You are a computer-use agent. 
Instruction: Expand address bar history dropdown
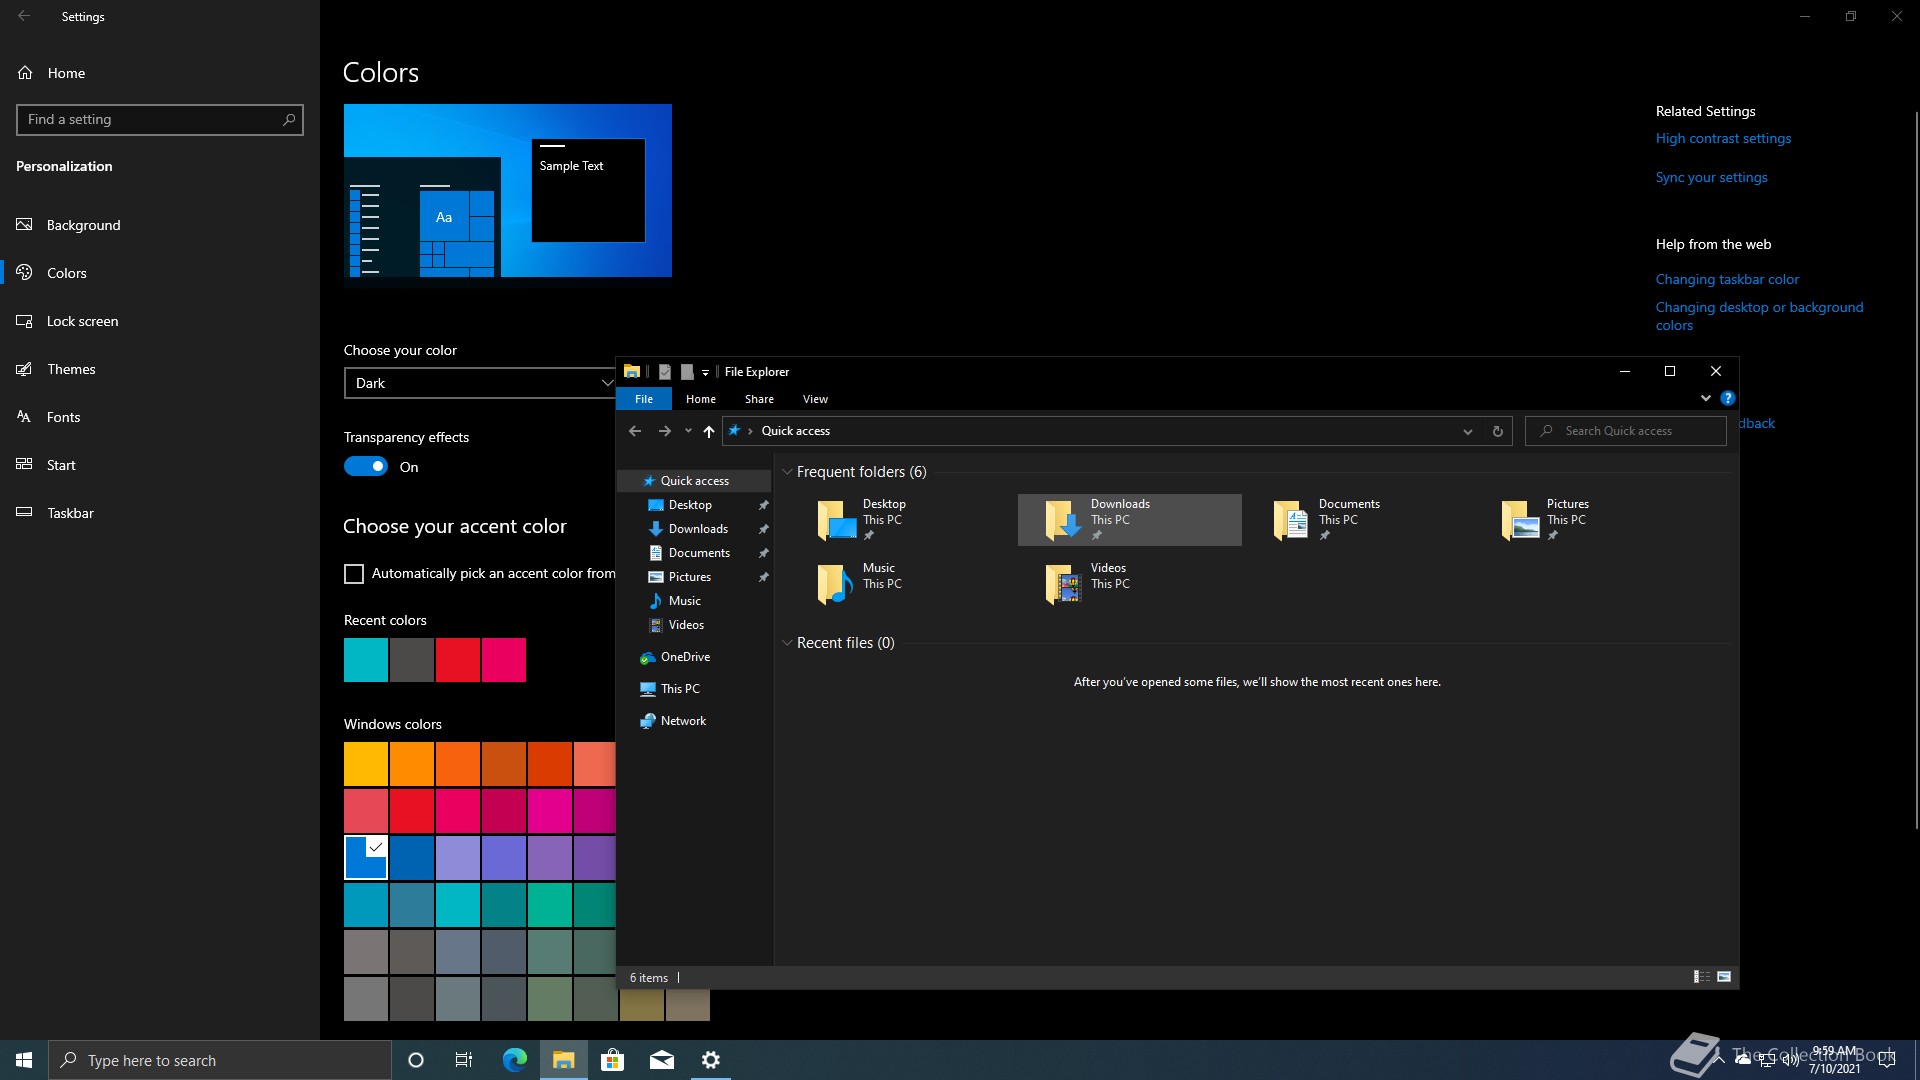[1468, 431]
